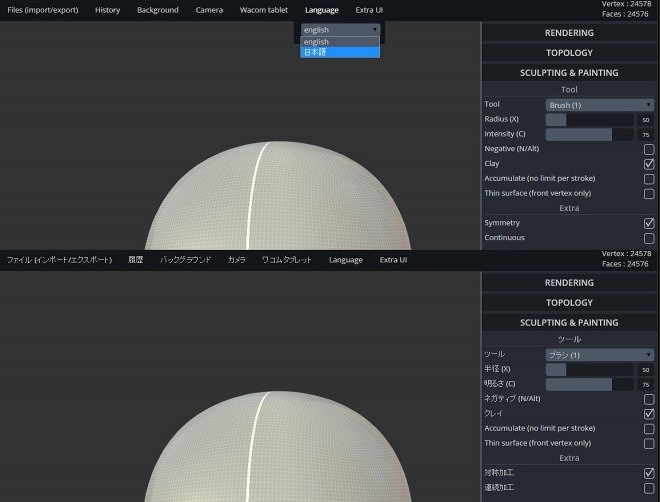This screenshot has height=502, width=660.
Task: Open the Background menu
Action: [x=158, y=10]
